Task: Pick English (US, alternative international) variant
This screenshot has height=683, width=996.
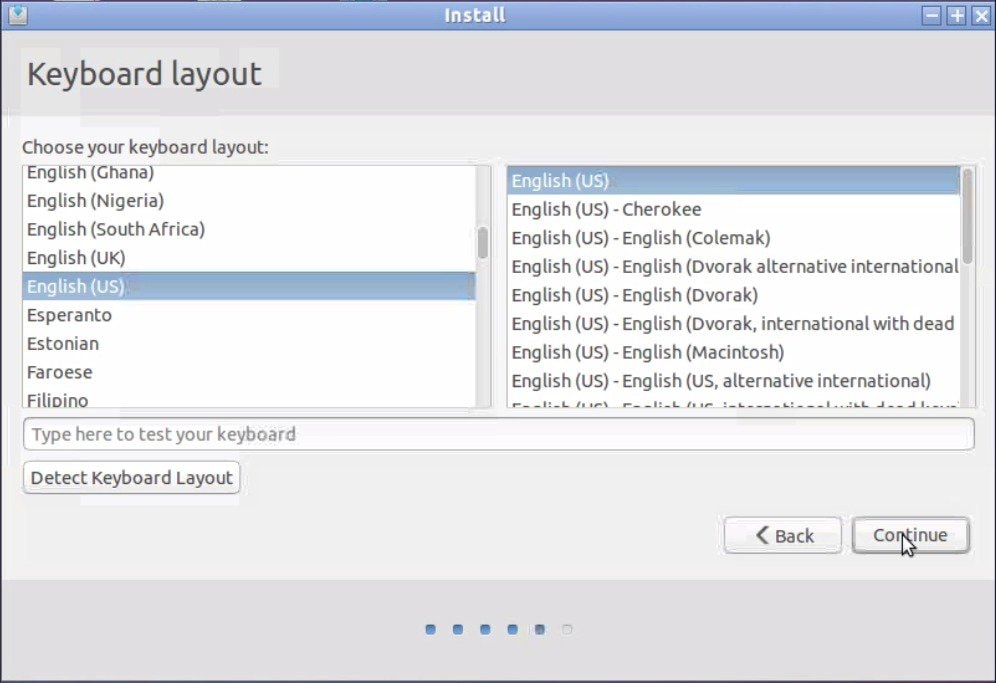Action: pos(734,381)
